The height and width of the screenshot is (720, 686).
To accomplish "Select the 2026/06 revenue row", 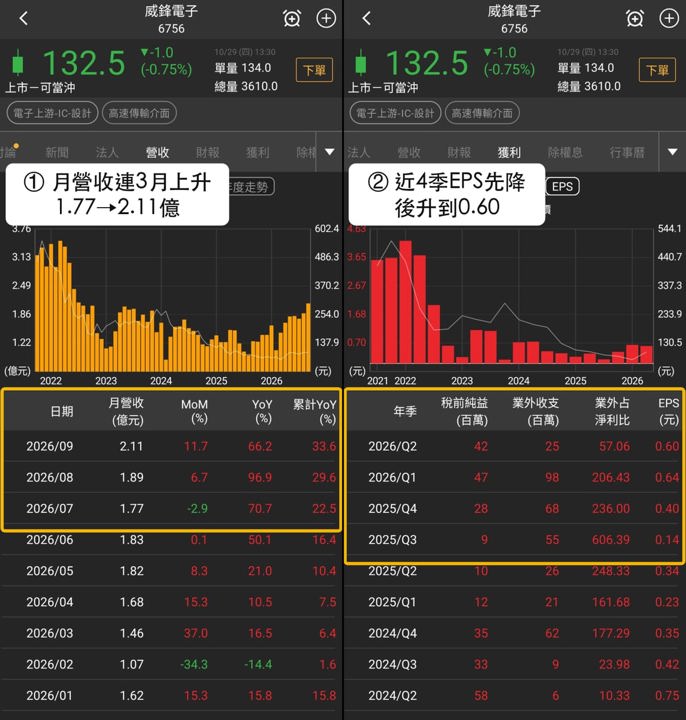I will [171, 540].
